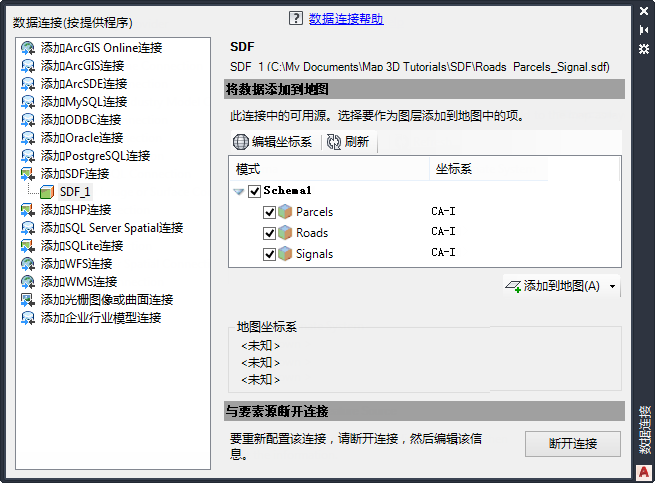Select the 添加SHP连接 entry
Image resolution: width=655 pixels, height=483 pixels.
(76, 210)
